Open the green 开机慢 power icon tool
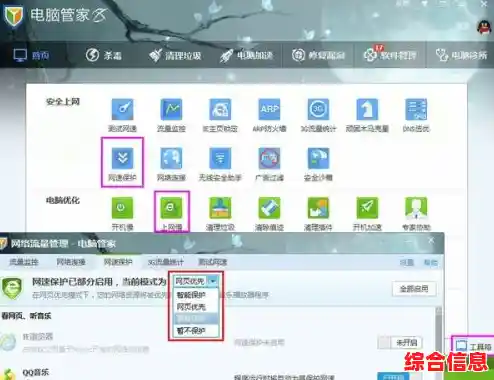 pos(122,213)
